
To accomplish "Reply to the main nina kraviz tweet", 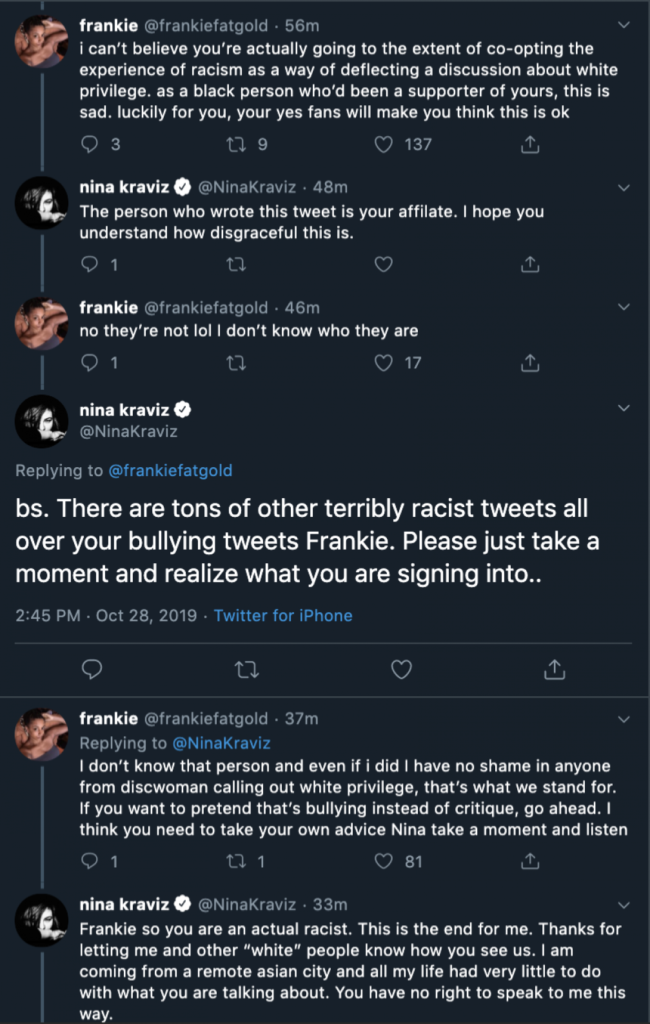I will pos(91,668).
